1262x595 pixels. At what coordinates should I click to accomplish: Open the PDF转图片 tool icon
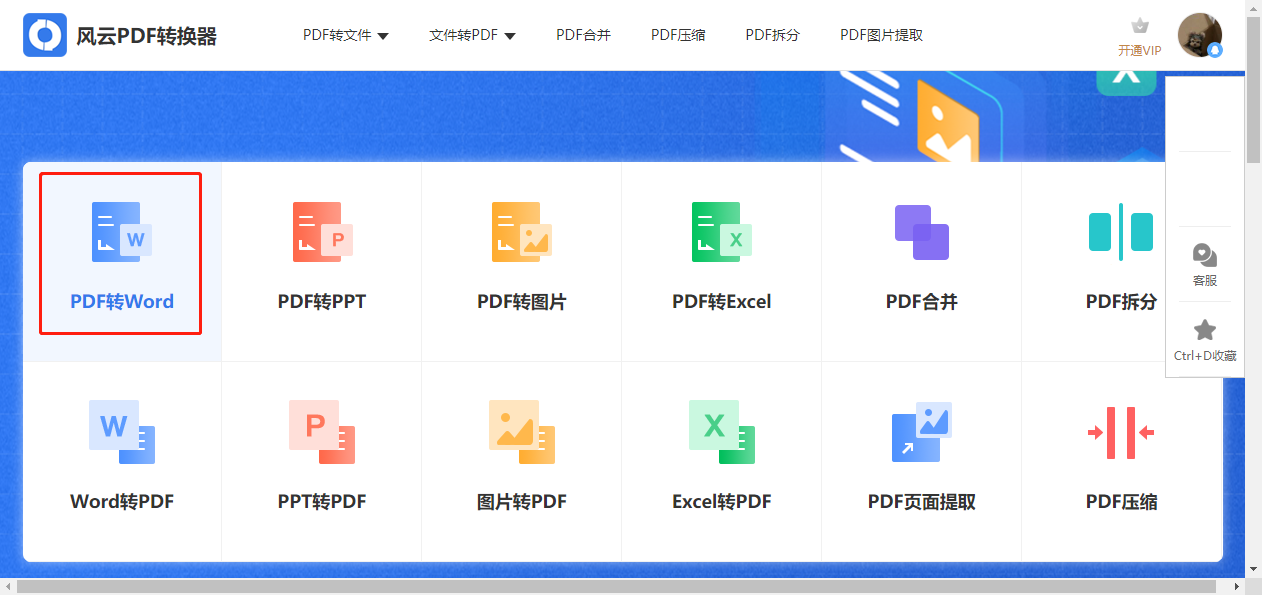click(522, 232)
